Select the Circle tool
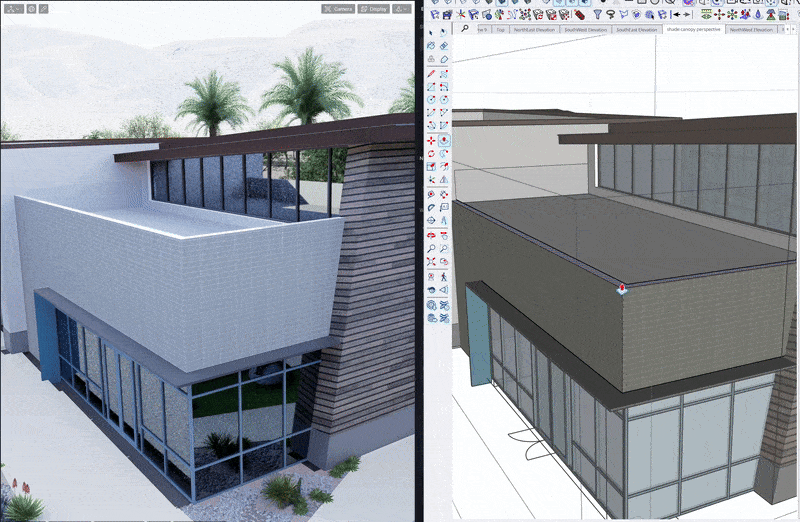Screen dimensions: 800x522 coord(431,100)
